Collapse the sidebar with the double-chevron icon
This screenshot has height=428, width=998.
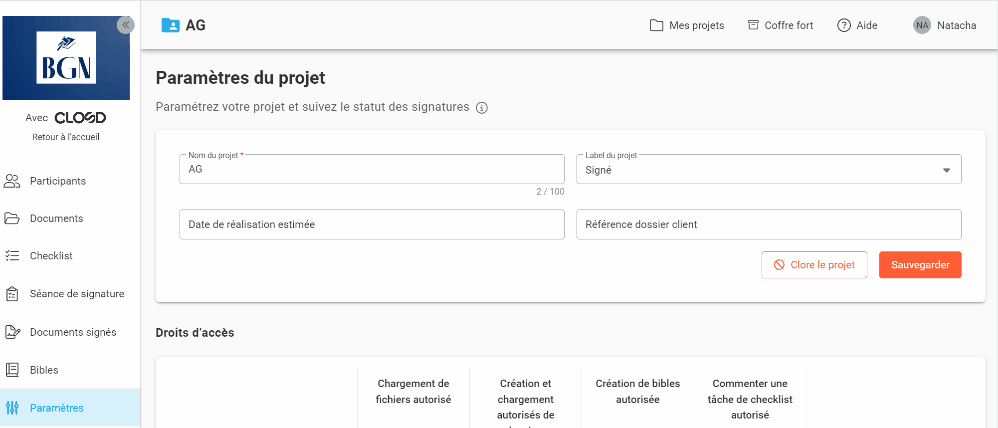126,25
